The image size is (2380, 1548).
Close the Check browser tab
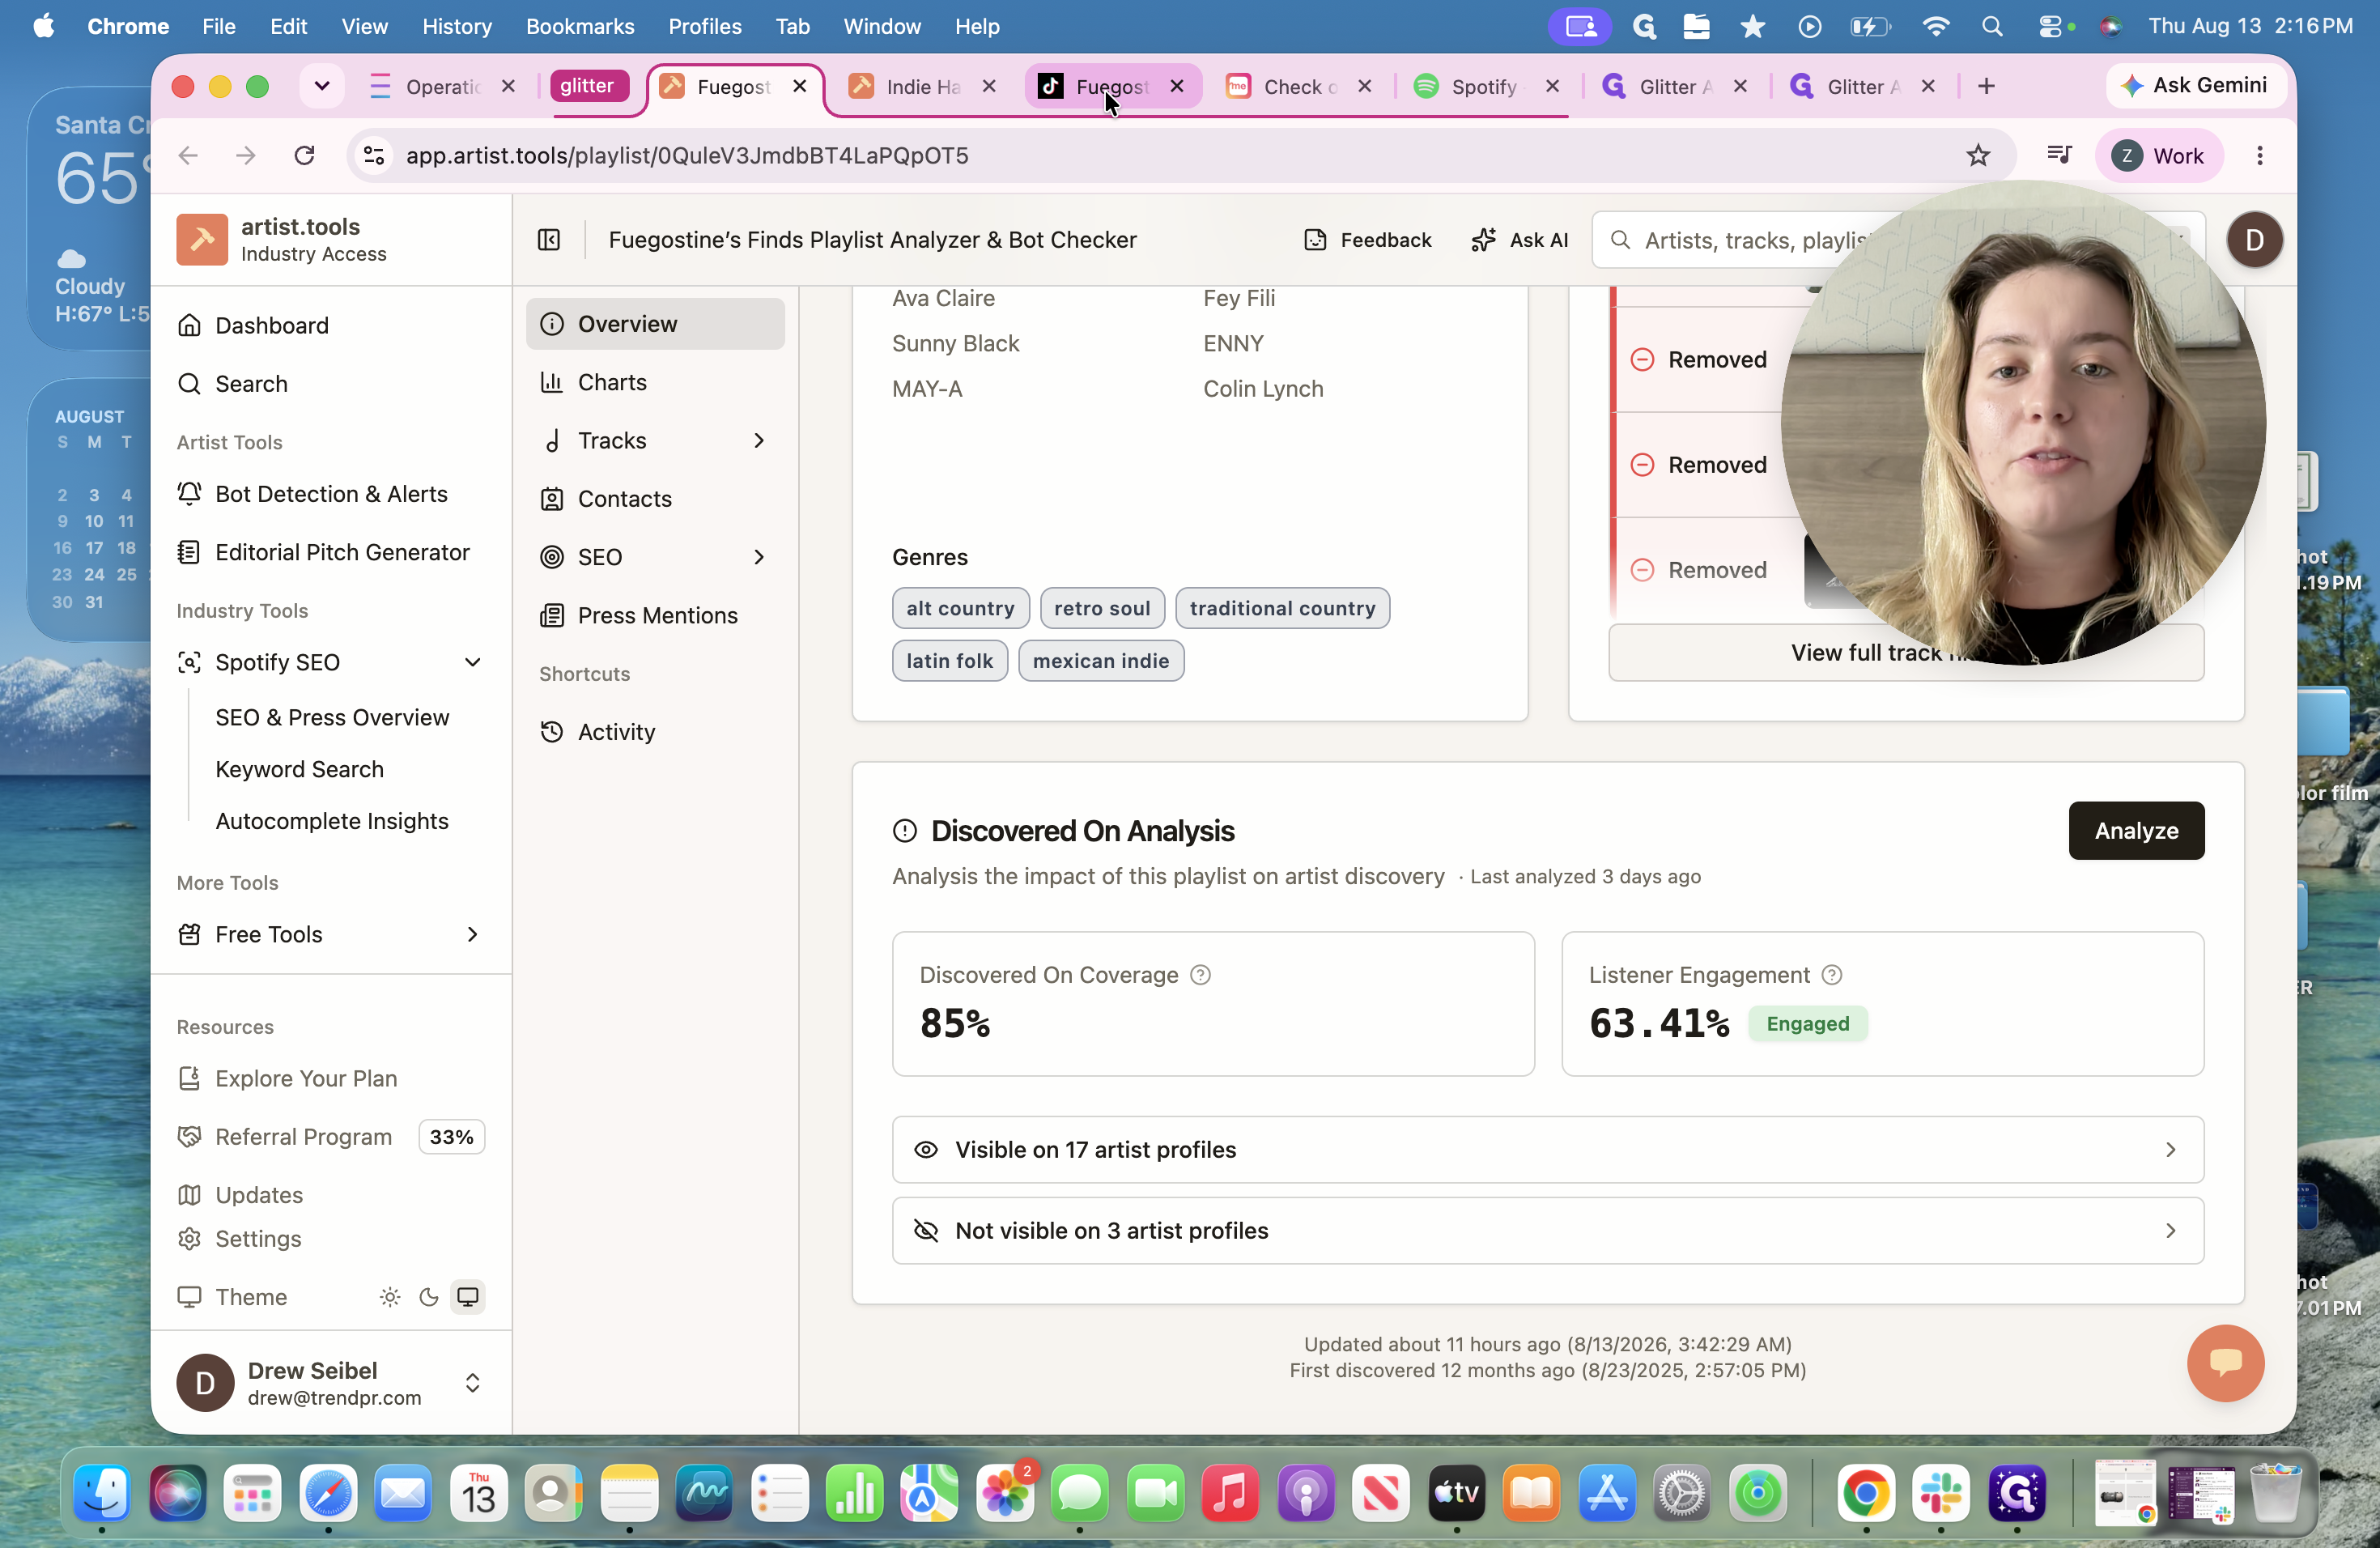1364,87
